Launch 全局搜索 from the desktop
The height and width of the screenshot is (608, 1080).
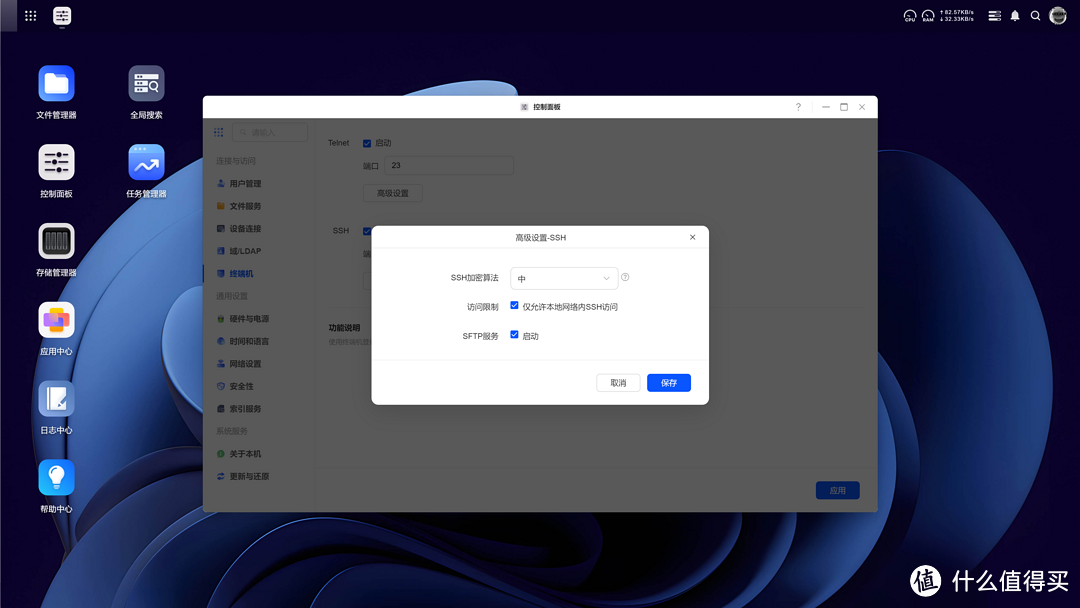click(x=146, y=84)
